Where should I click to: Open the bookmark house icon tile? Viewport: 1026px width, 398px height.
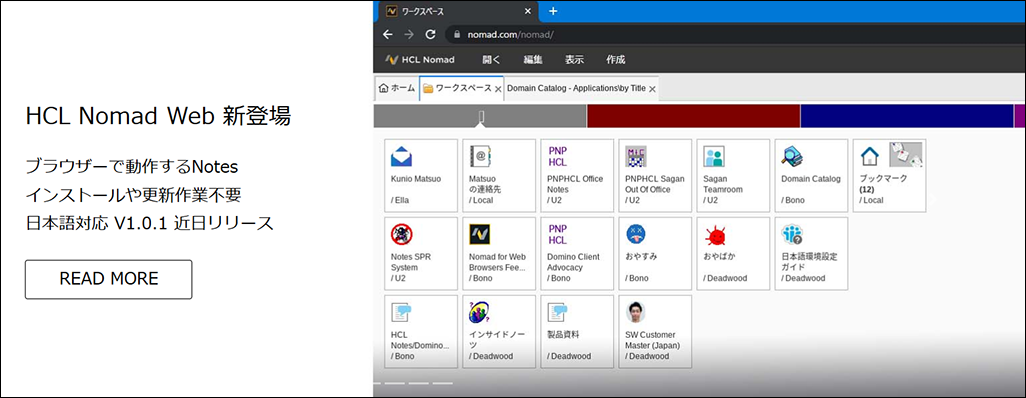pyautogui.click(x=870, y=156)
